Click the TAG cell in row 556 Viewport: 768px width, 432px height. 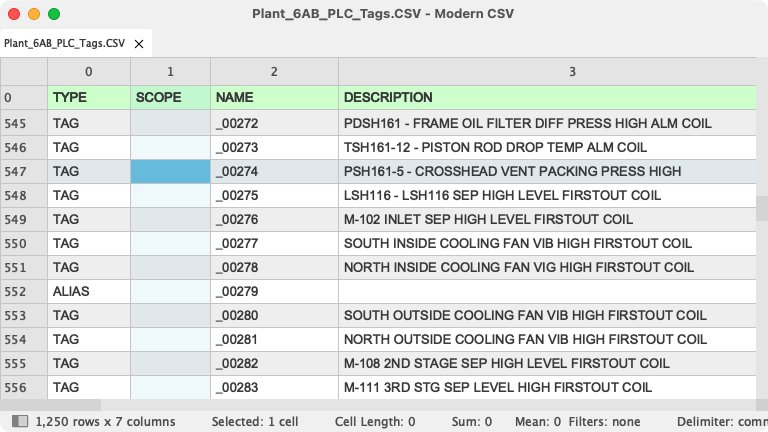coord(89,387)
